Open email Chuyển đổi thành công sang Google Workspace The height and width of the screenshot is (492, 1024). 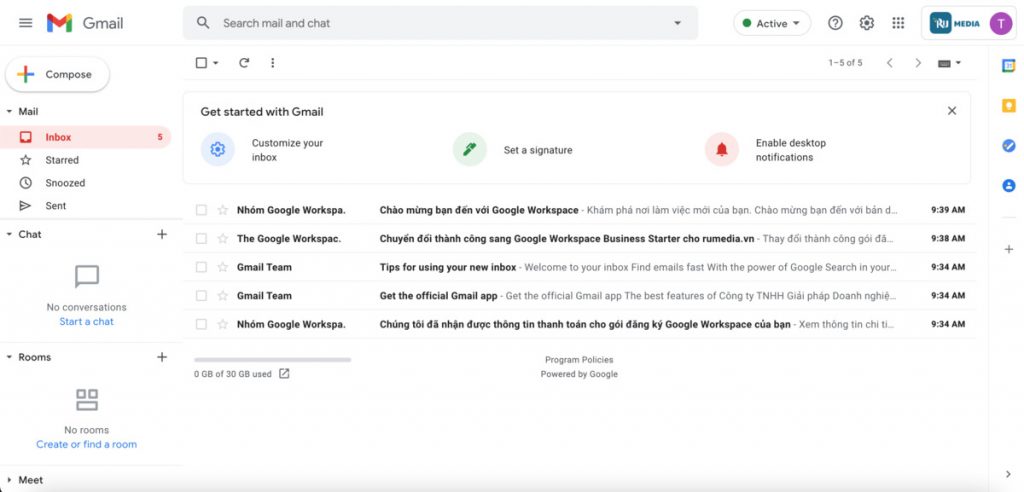click(580, 238)
